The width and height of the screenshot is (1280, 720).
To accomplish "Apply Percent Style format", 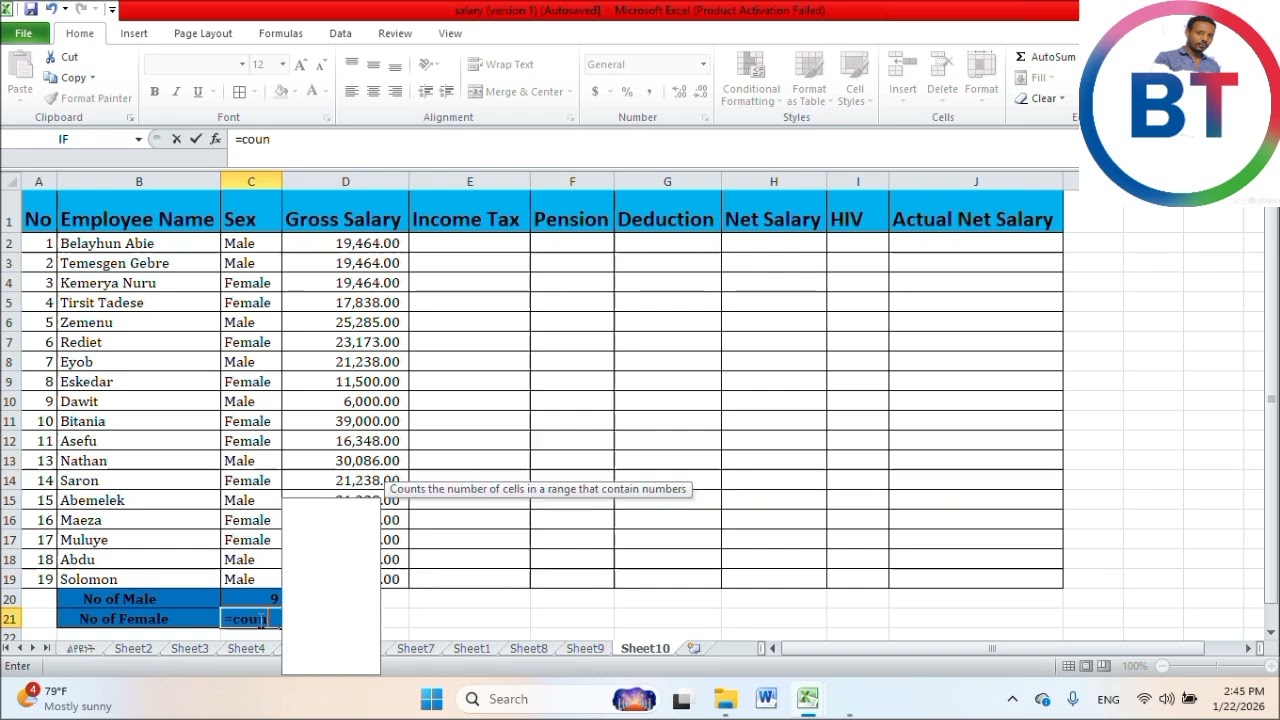I will pyautogui.click(x=627, y=92).
